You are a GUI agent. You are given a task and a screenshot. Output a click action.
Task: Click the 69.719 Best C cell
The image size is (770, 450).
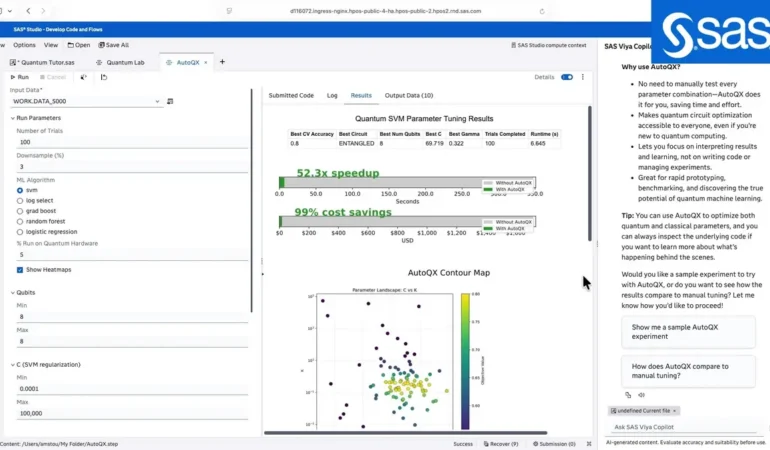[435, 143]
